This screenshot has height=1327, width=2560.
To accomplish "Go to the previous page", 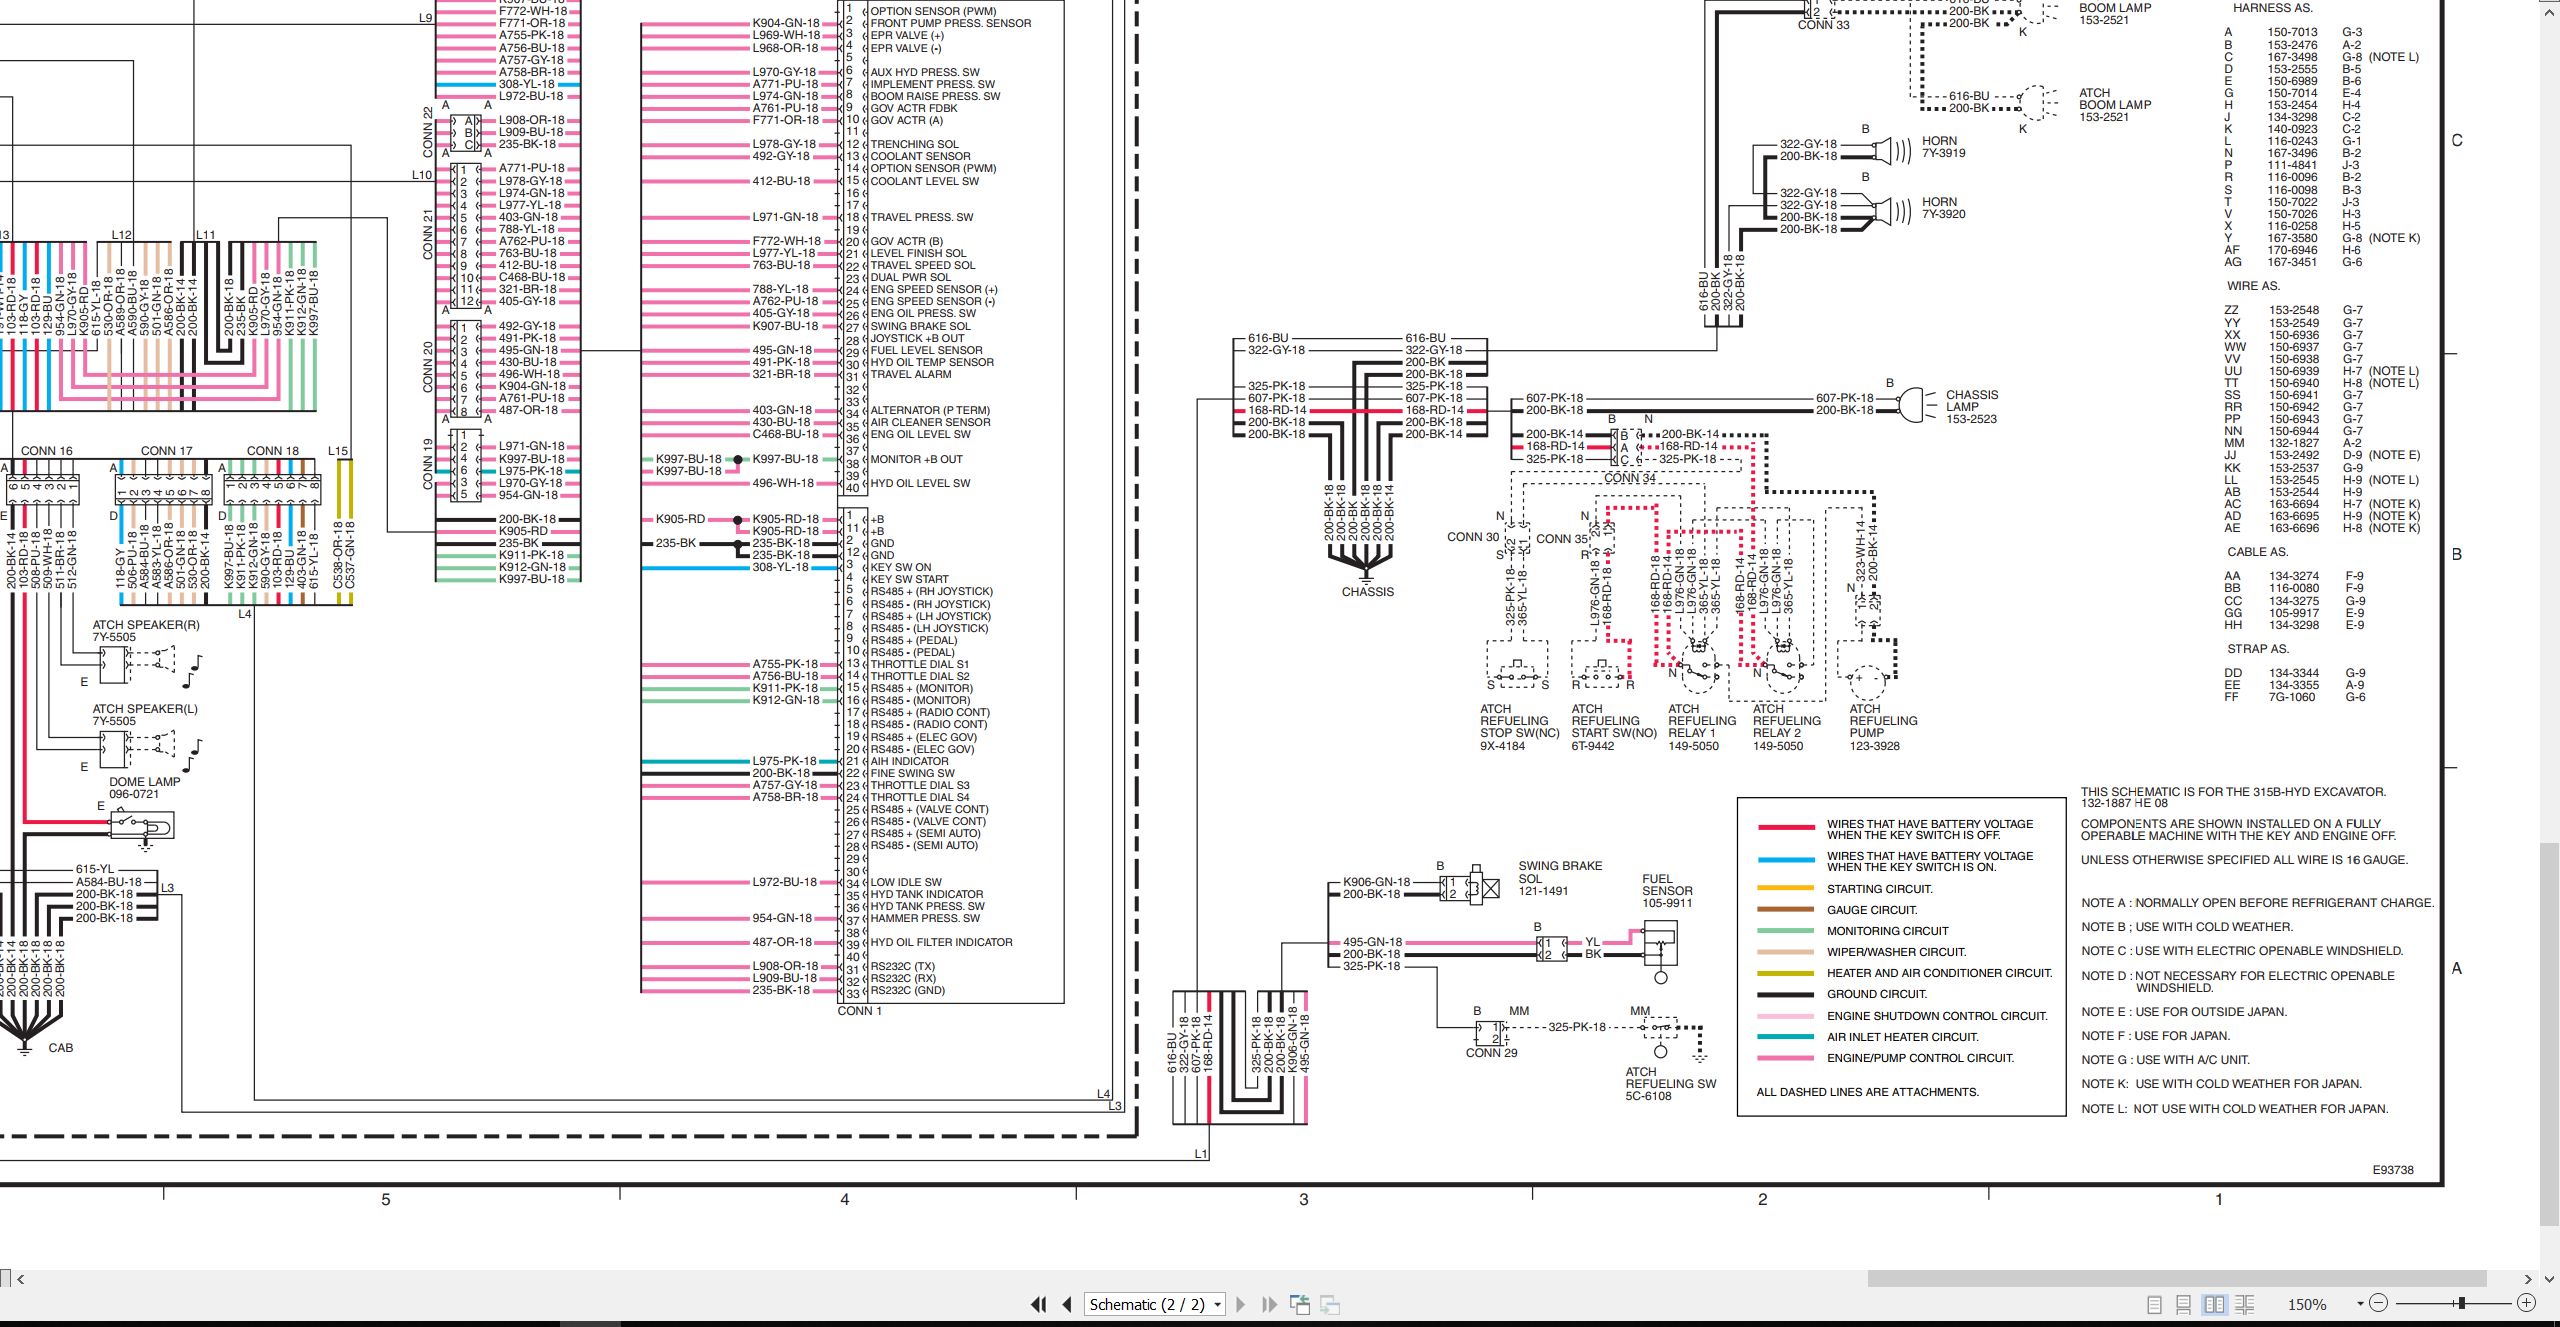I will point(1067,1304).
